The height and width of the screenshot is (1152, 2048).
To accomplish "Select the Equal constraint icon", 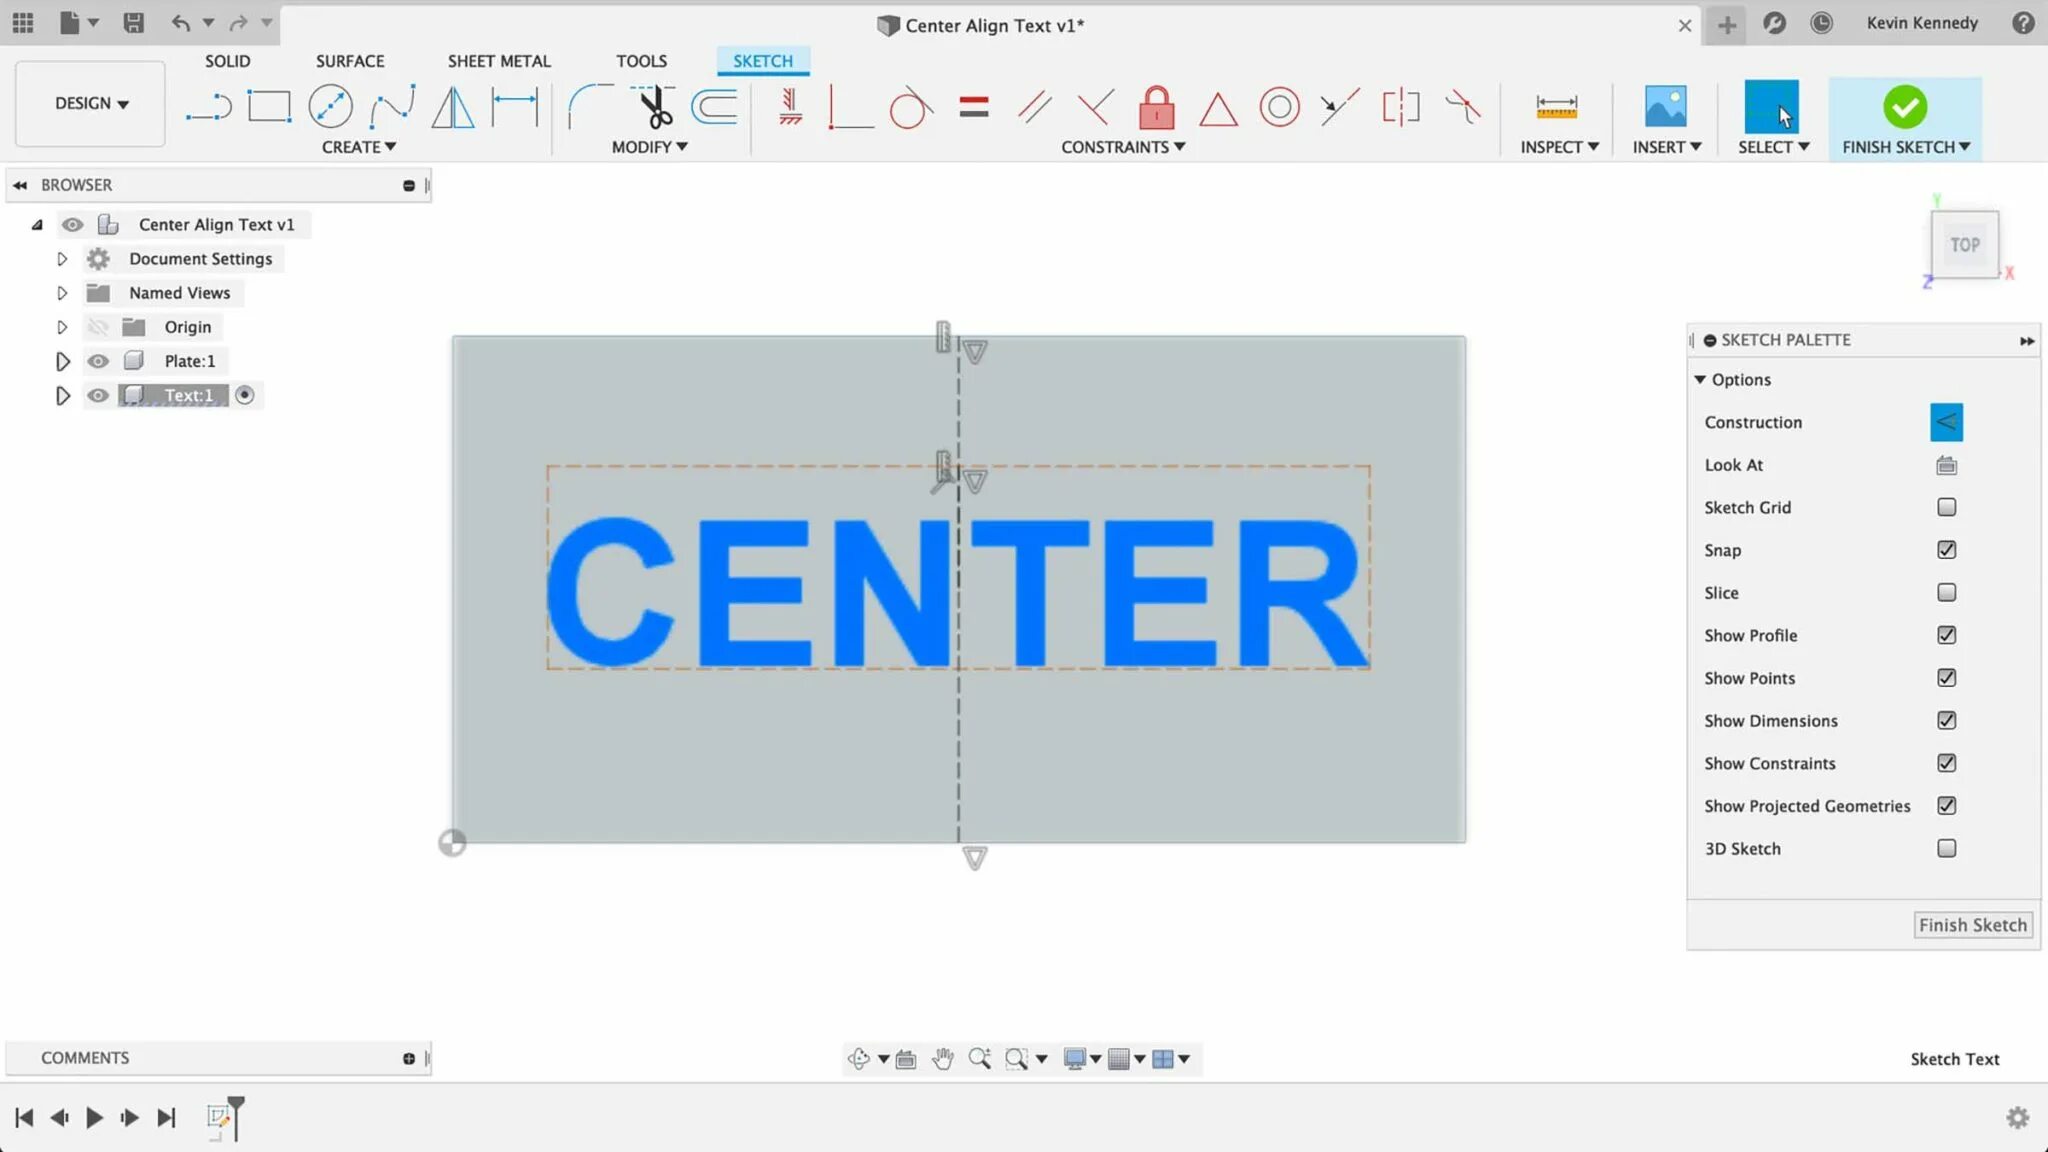I will (973, 107).
